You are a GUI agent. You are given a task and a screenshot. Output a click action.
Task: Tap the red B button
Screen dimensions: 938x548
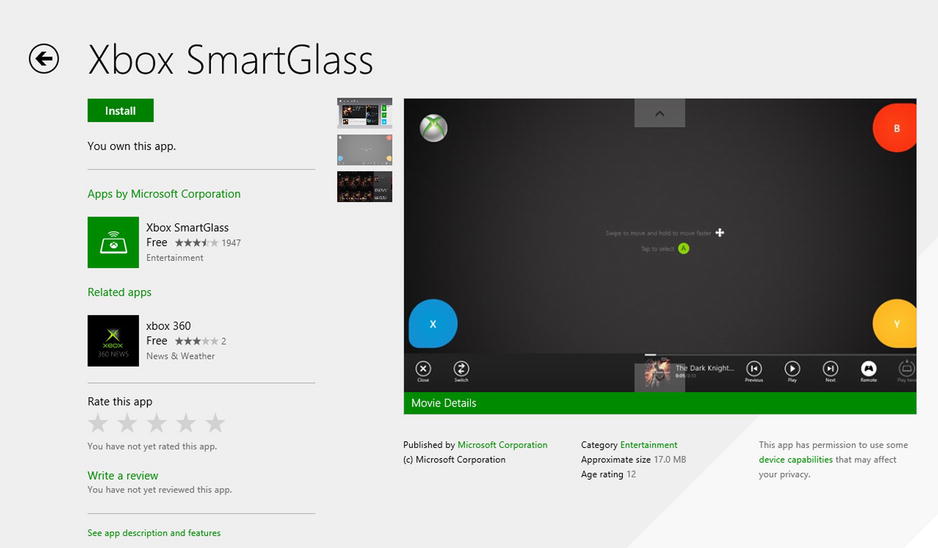click(895, 128)
